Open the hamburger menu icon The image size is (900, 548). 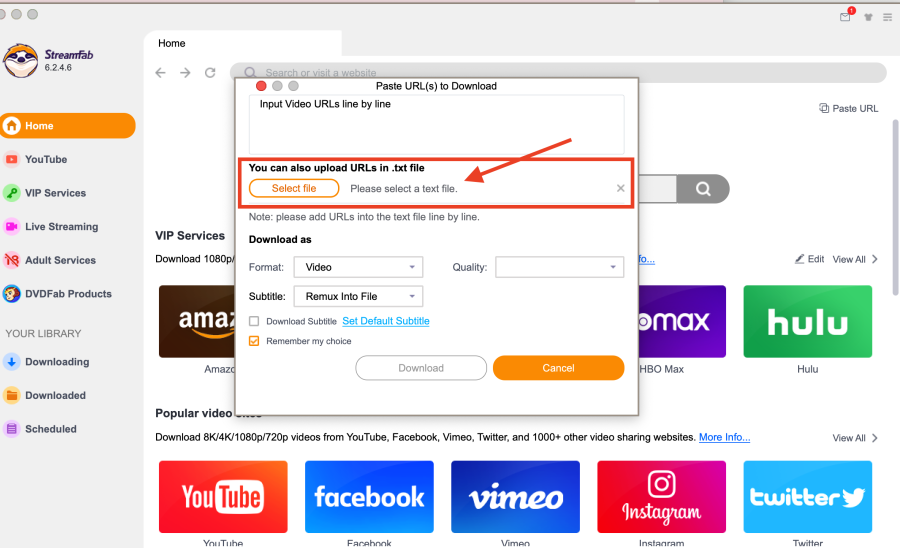(887, 17)
